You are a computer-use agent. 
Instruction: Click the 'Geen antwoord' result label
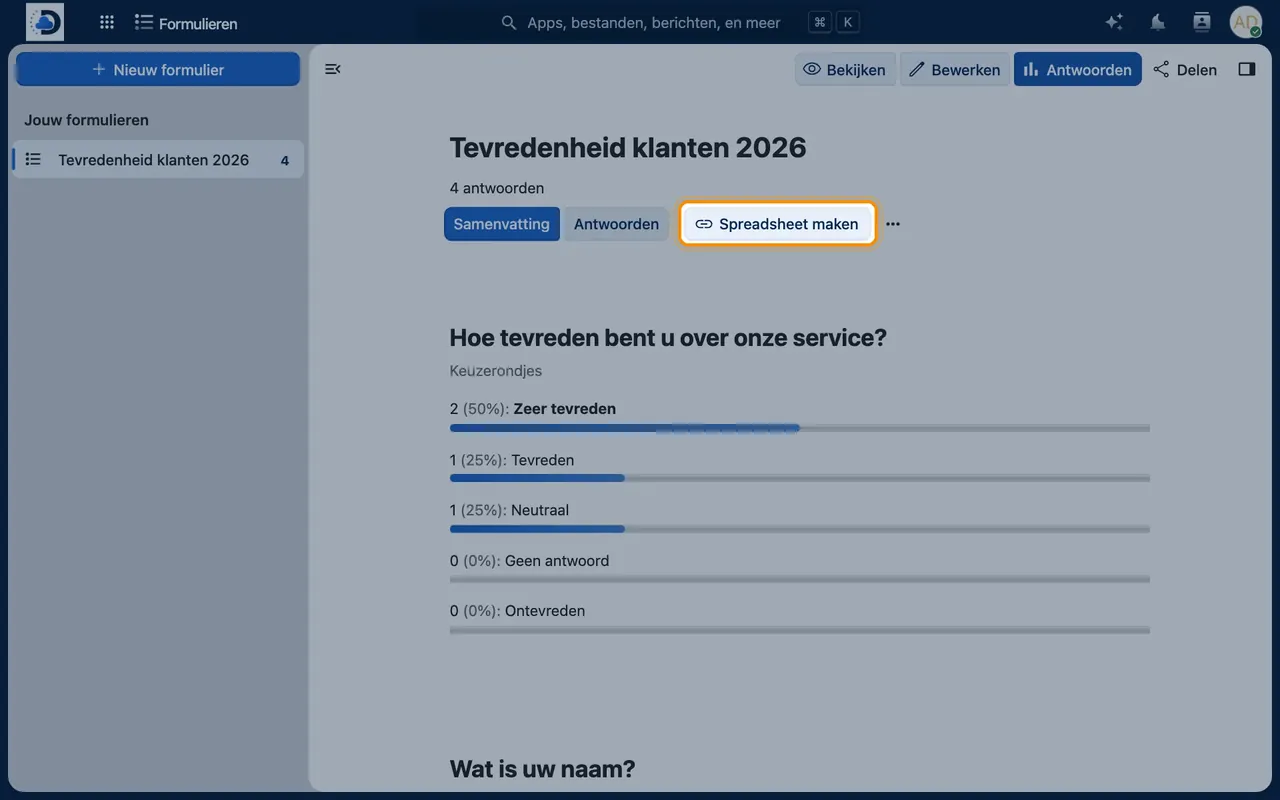pos(557,561)
